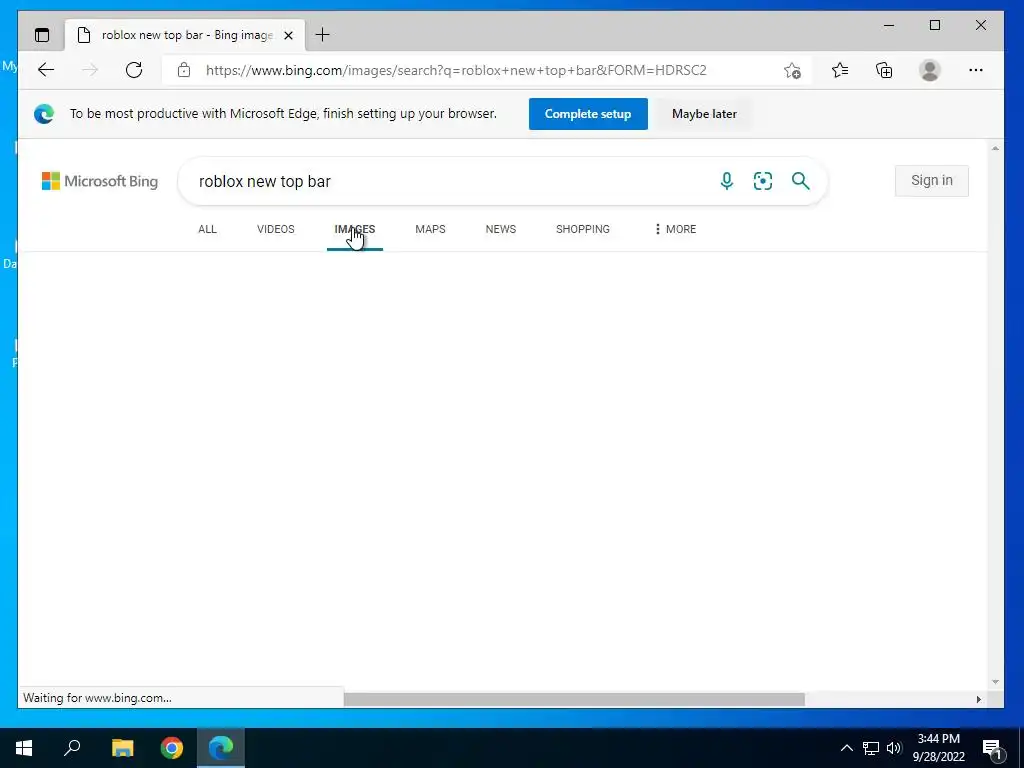Click the right scroll arrow
Viewport: 1024px width, 768px height.
978,699
